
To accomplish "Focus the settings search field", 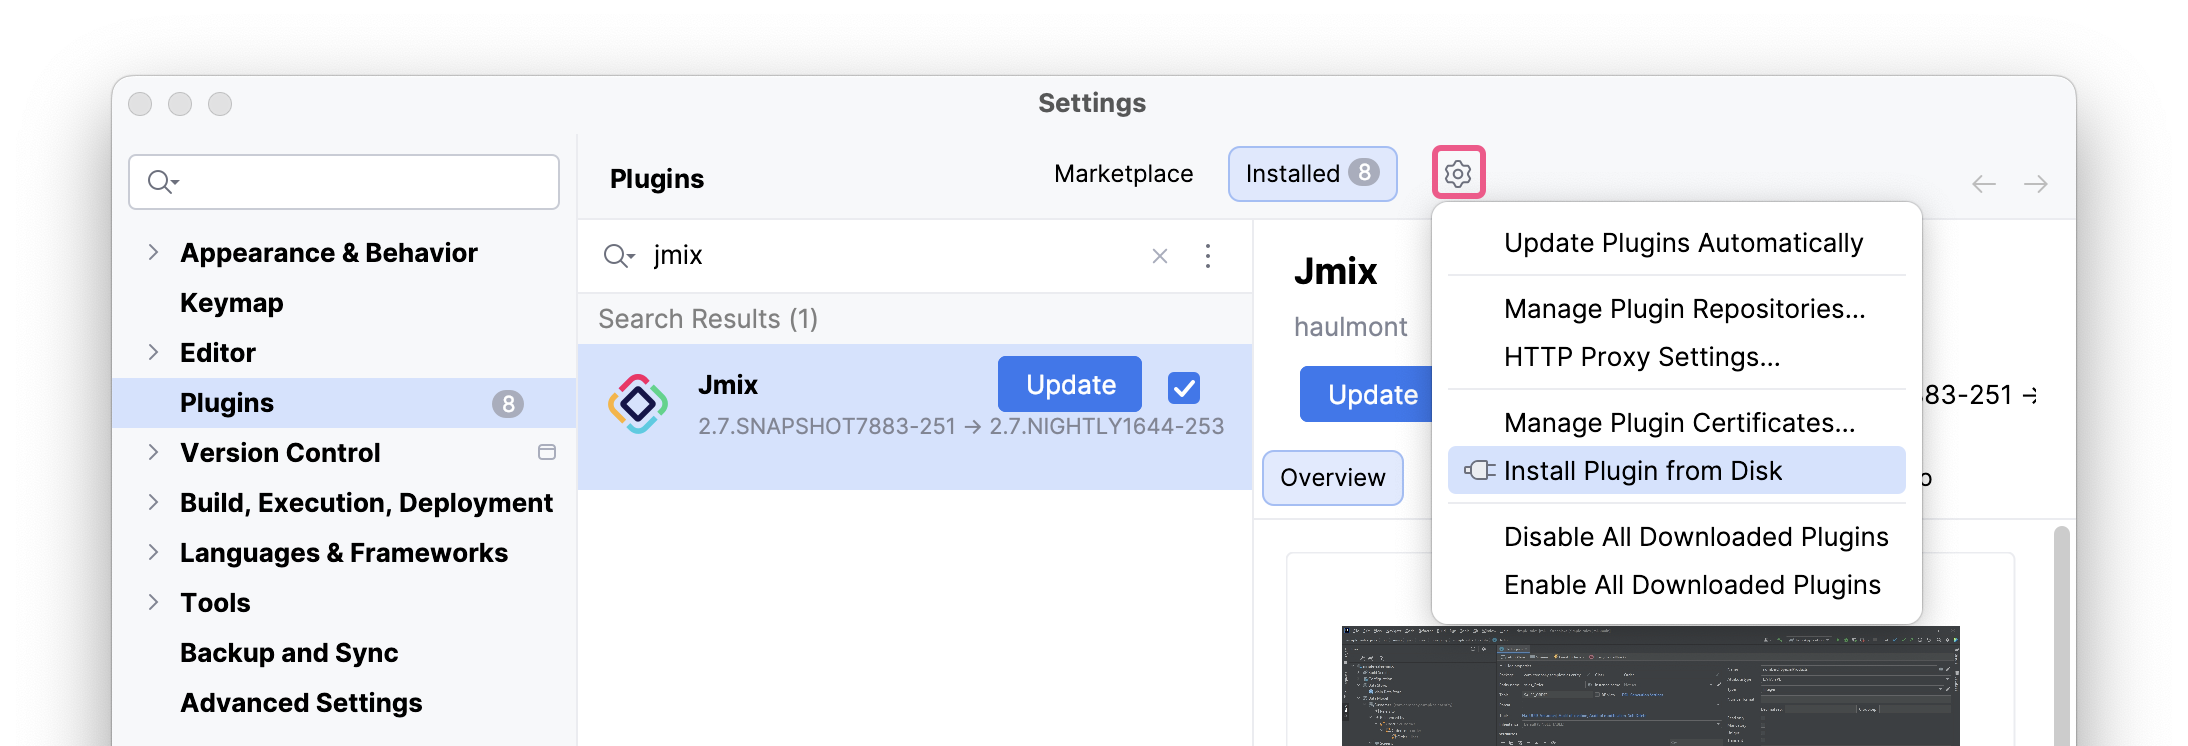I will tap(344, 182).
